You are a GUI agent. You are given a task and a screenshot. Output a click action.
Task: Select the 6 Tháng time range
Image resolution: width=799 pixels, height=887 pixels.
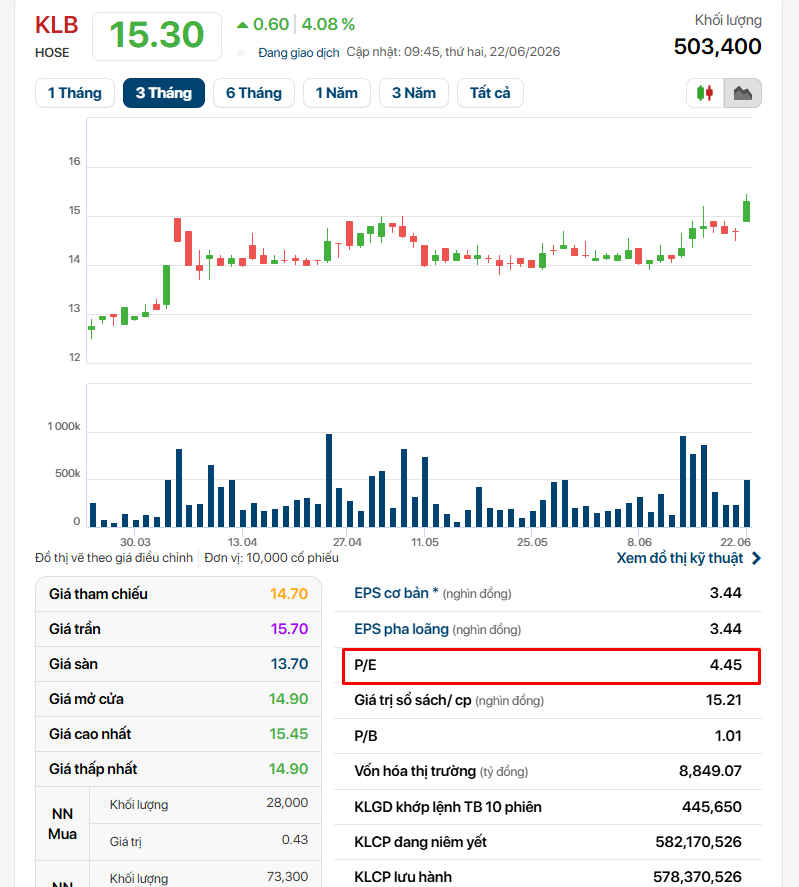pyautogui.click(x=254, y=93)
